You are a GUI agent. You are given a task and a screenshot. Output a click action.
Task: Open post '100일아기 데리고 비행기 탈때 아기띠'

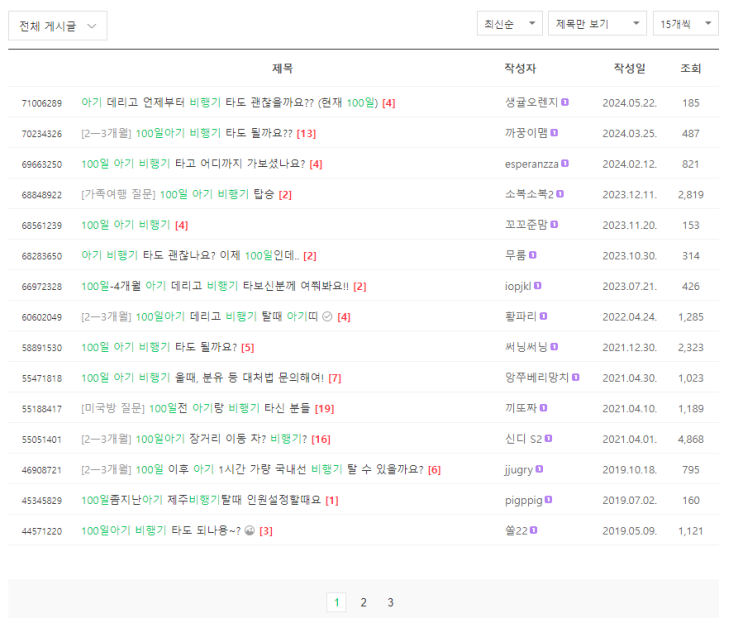coord(227,317)
